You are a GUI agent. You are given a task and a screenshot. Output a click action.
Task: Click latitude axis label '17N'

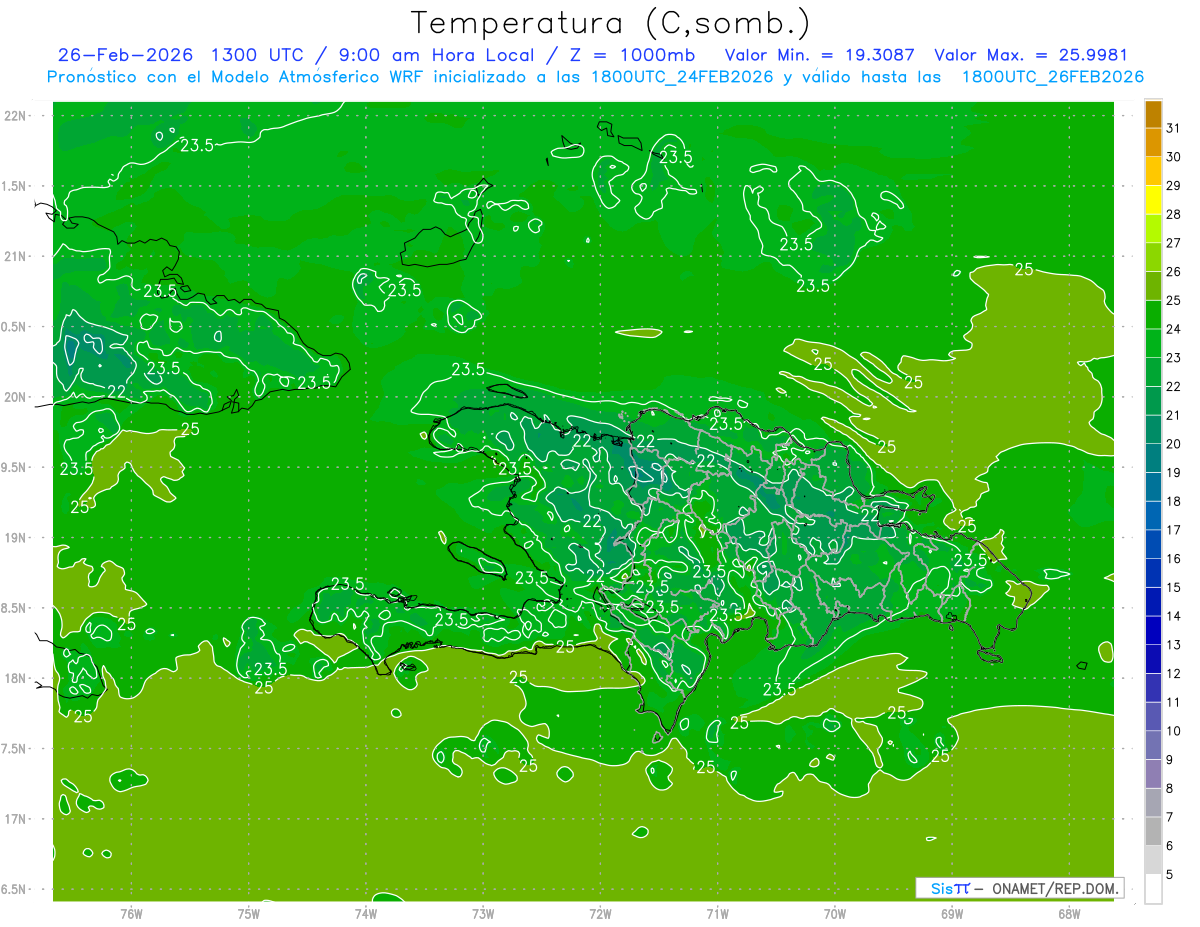(x=16, y=819)
